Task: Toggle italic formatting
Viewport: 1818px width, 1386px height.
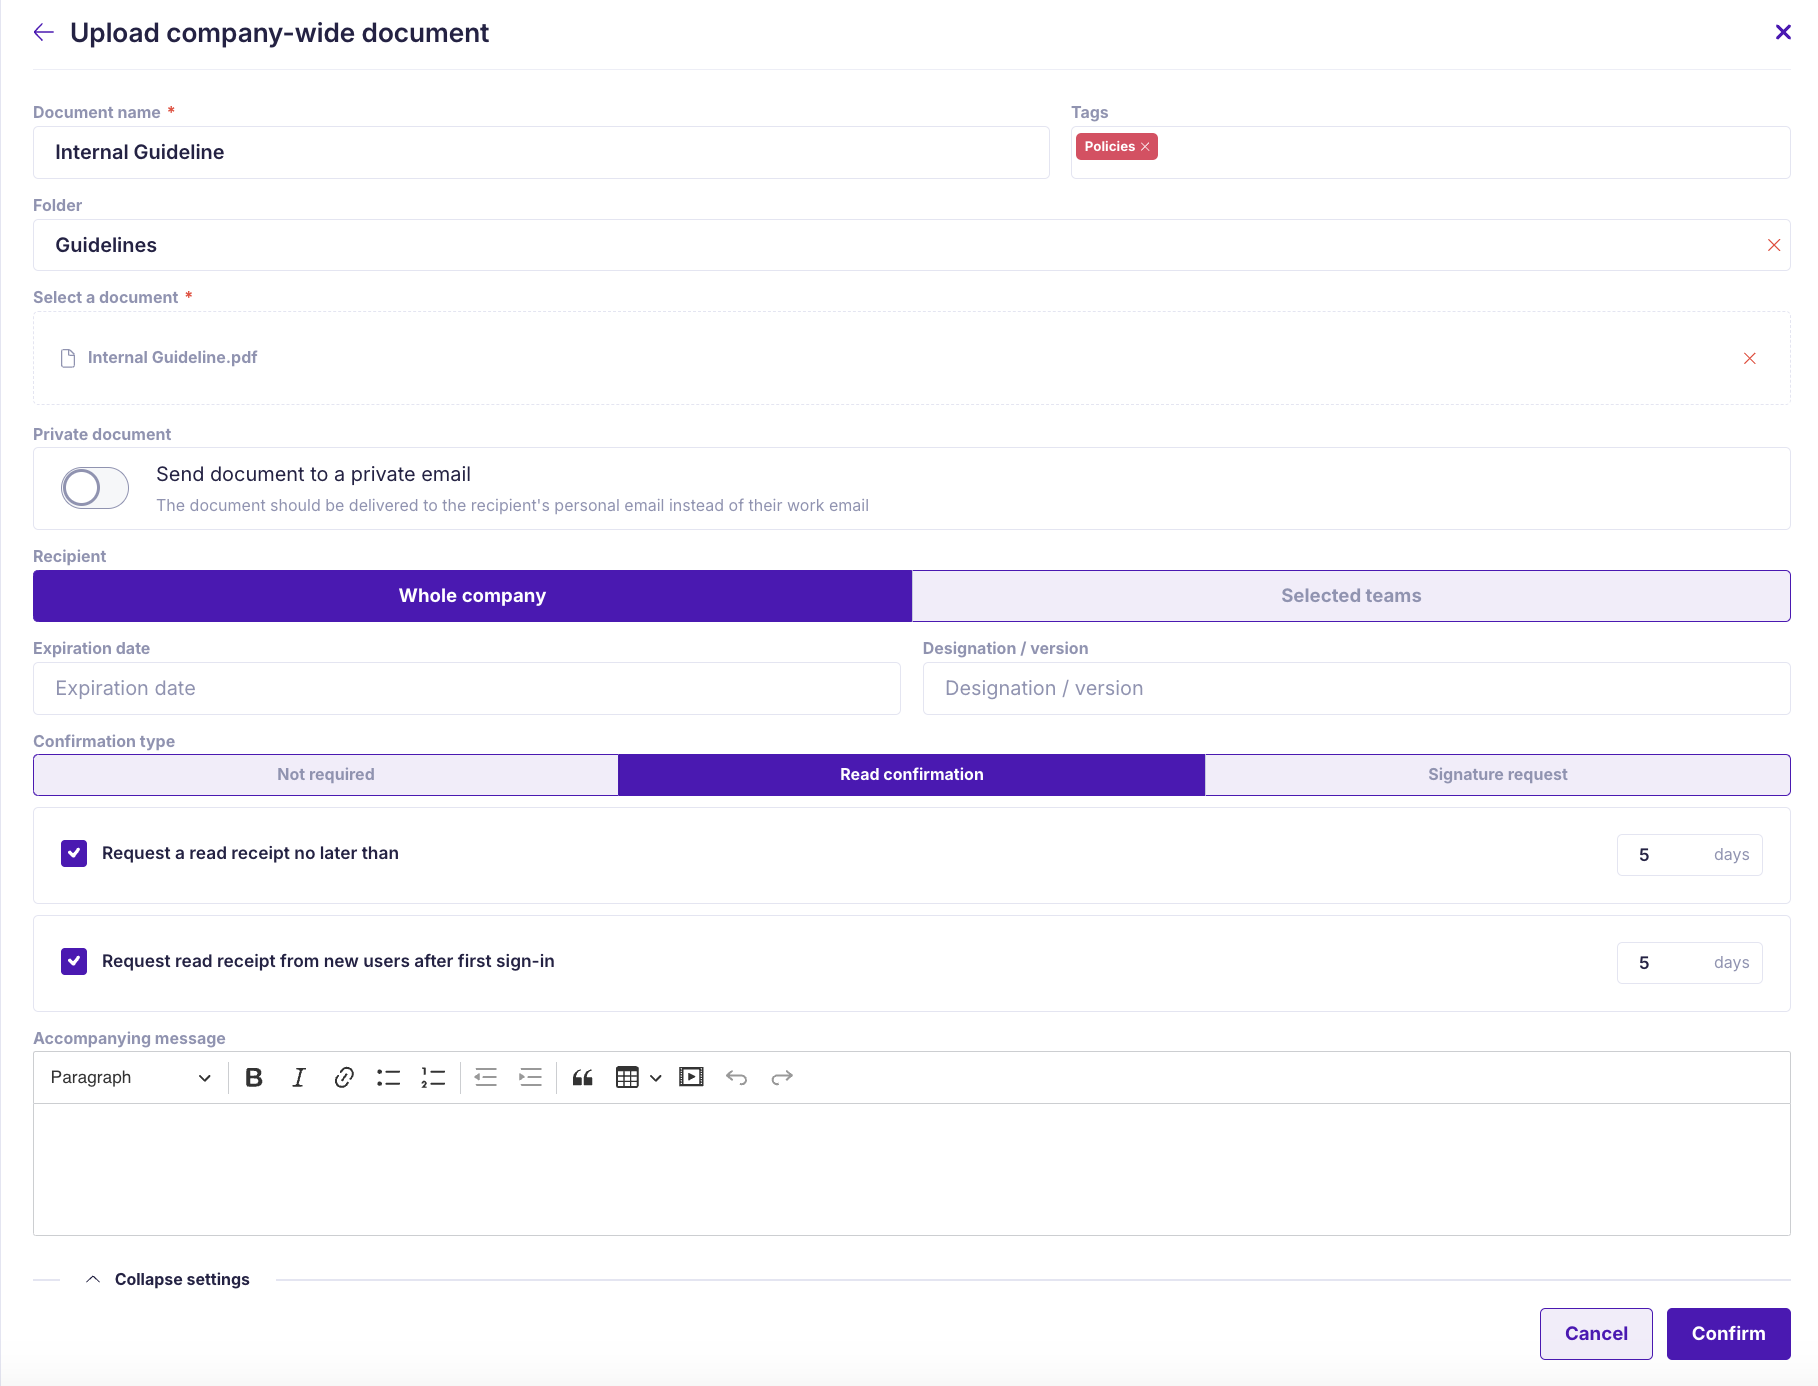Action: [x=299, y=1077]
